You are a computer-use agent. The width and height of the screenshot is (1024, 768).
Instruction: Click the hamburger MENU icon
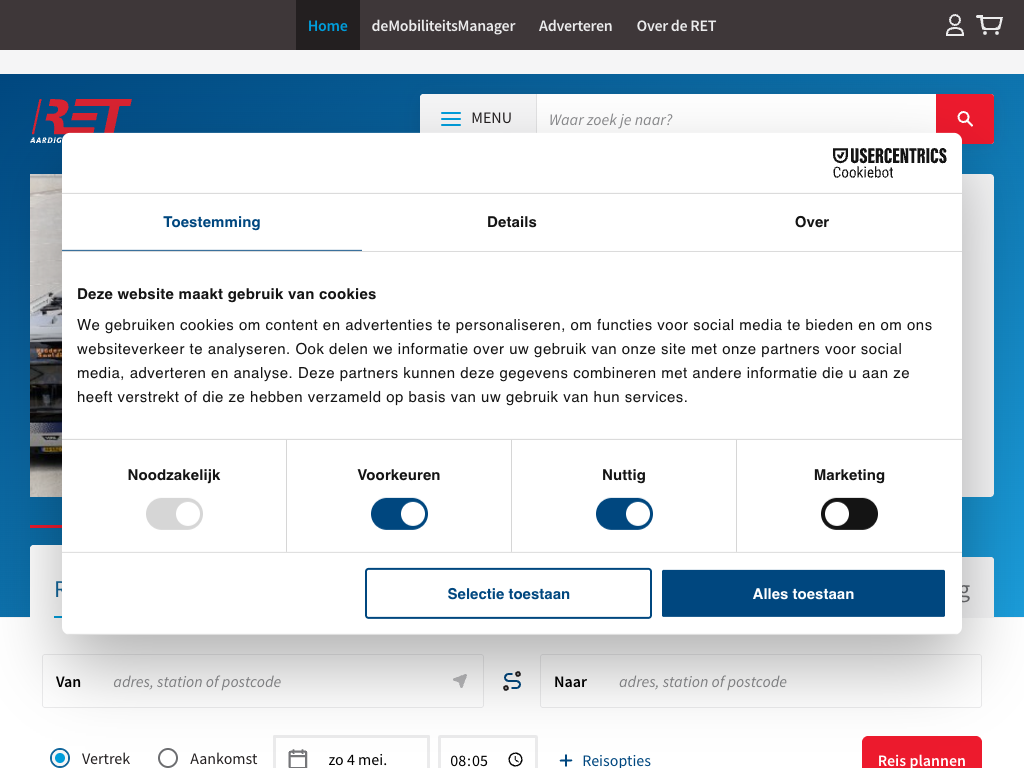[451, 118]
